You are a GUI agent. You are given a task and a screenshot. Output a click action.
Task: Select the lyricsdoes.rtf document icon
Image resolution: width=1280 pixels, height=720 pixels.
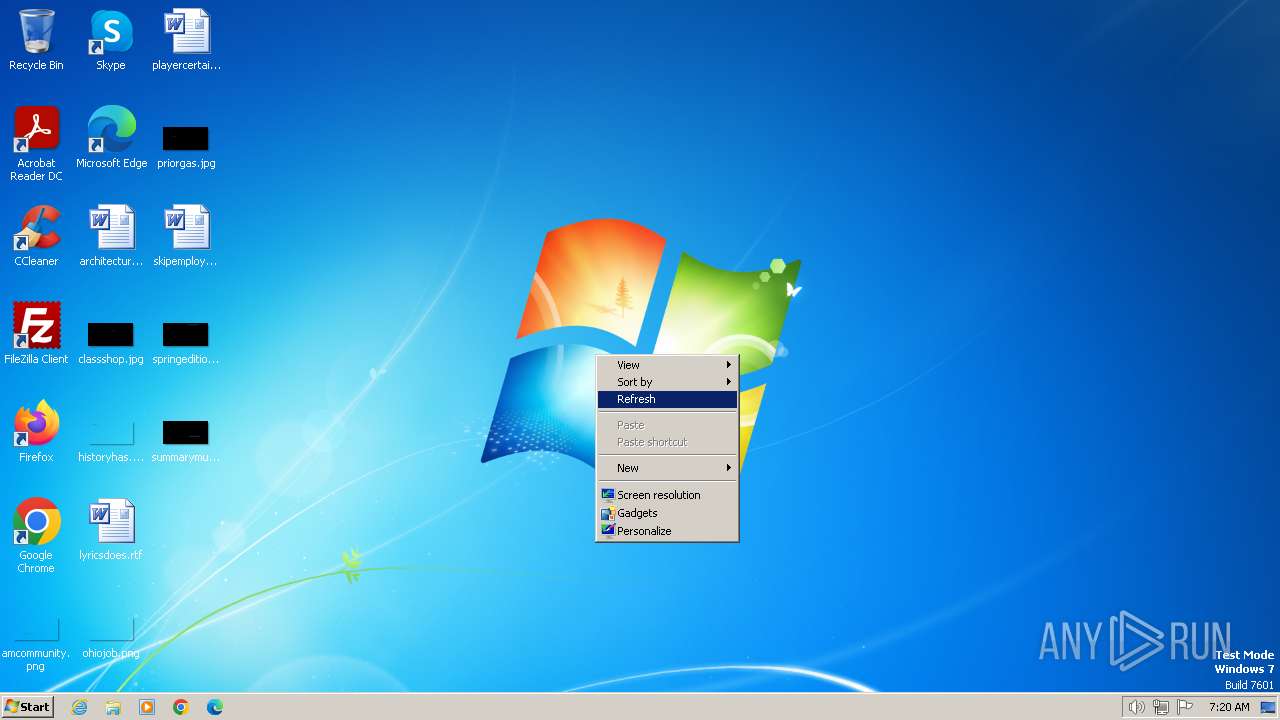point(111,530)
